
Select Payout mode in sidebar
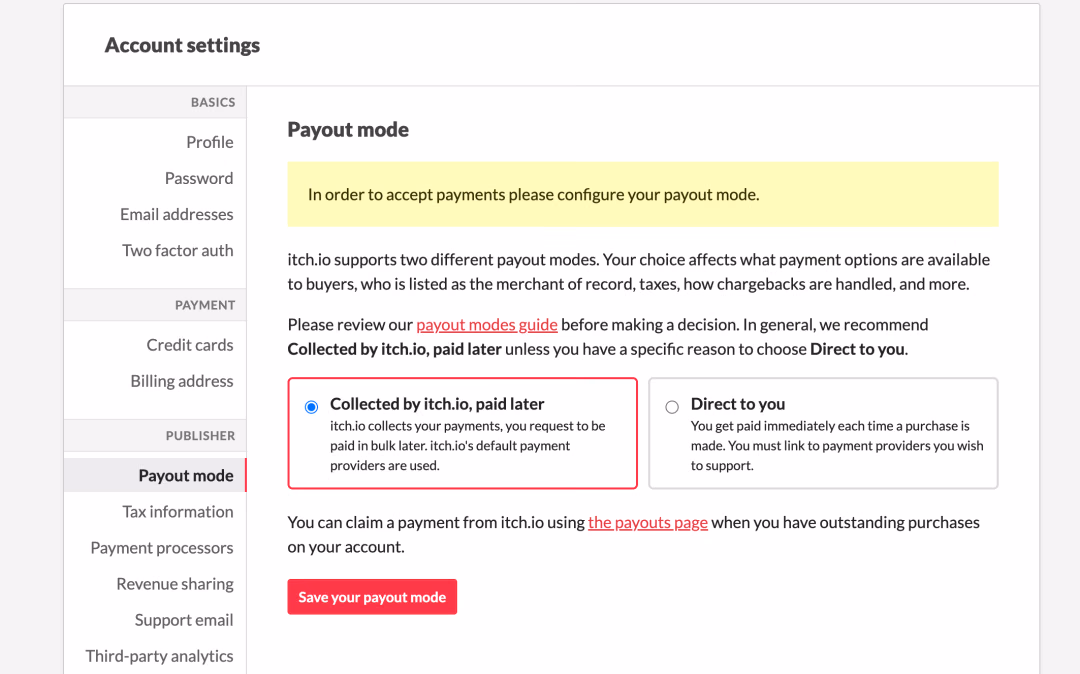coord(155,475)
